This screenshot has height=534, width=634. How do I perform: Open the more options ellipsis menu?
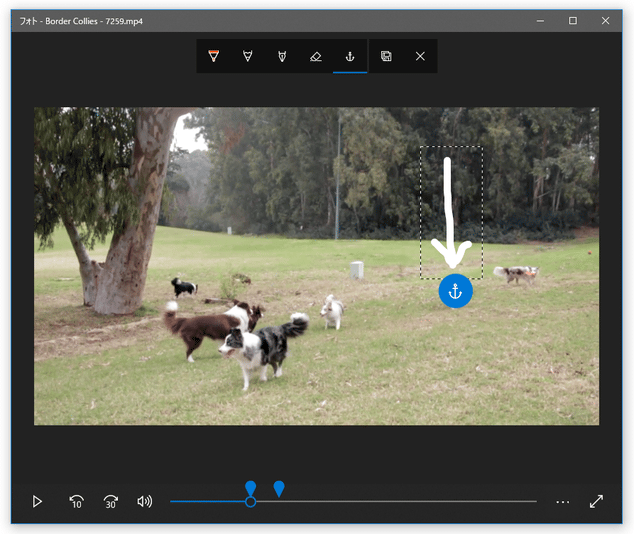[x=563, y=501]
